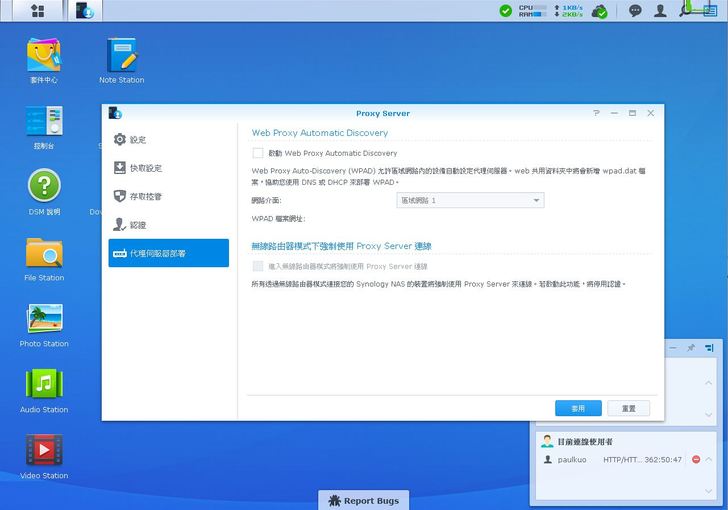728x510 pixels.
Task: Open the top bar search icon
Action: coord(685,11)
